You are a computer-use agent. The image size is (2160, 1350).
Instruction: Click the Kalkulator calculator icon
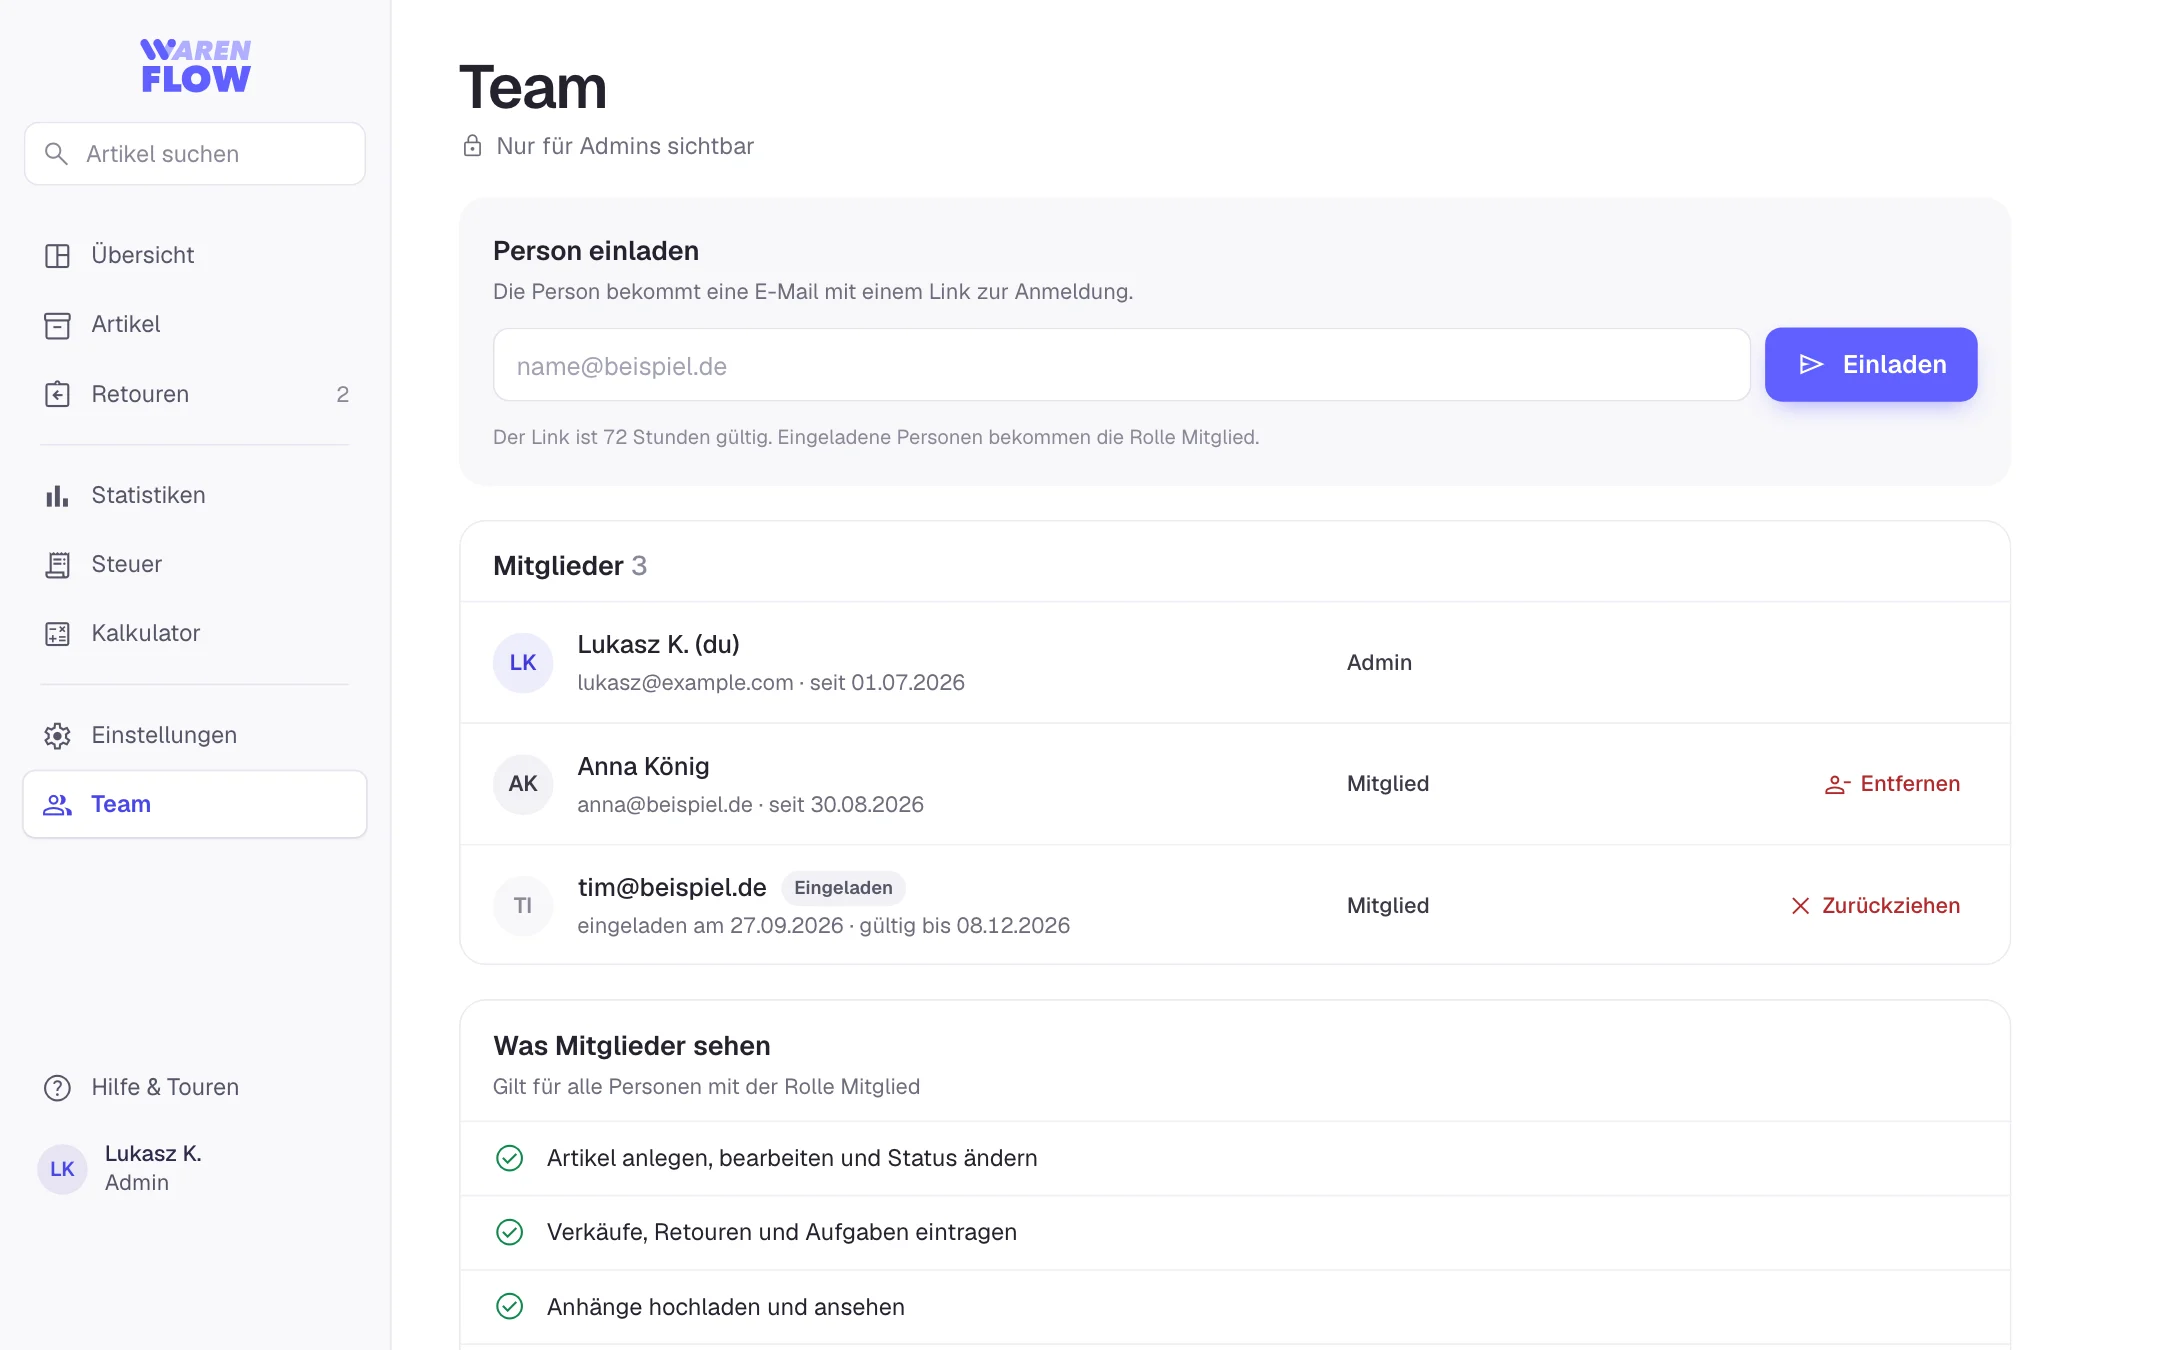(x=58, y=634)
